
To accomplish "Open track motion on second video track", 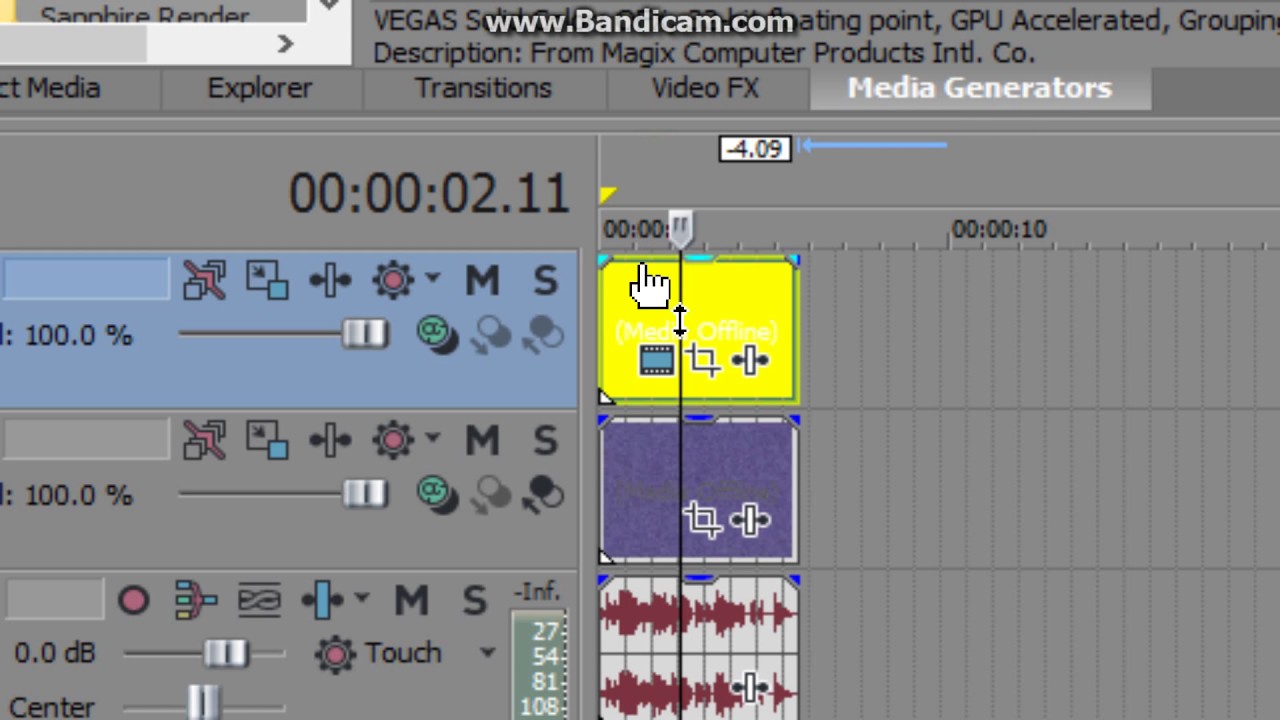I will click(267, 440).
